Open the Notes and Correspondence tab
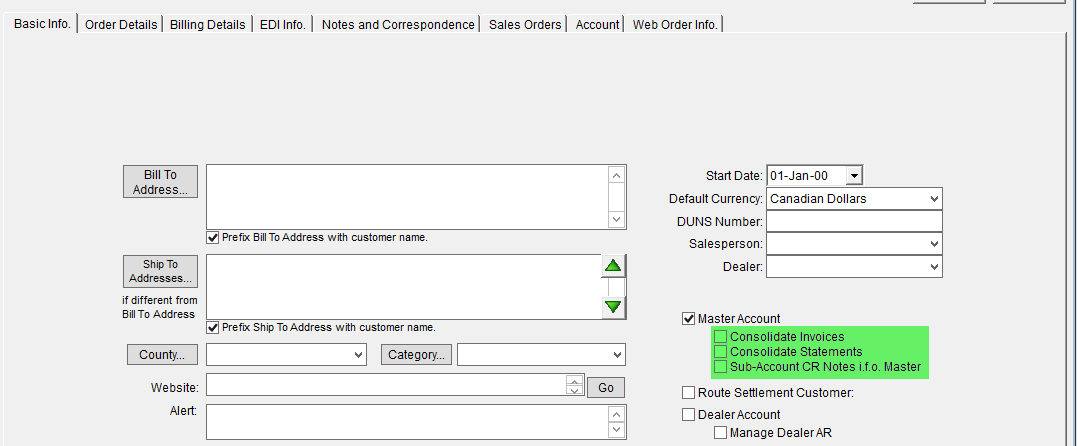 tap(398, 25)
